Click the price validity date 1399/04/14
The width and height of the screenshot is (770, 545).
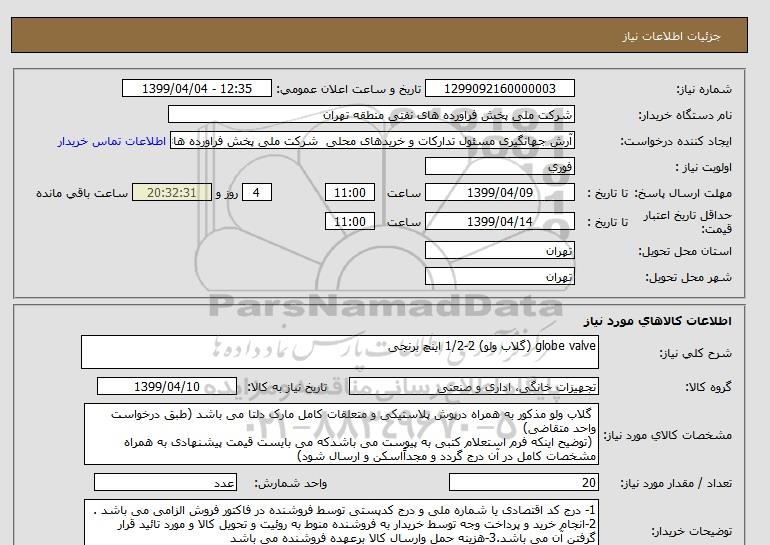[500, 221]
